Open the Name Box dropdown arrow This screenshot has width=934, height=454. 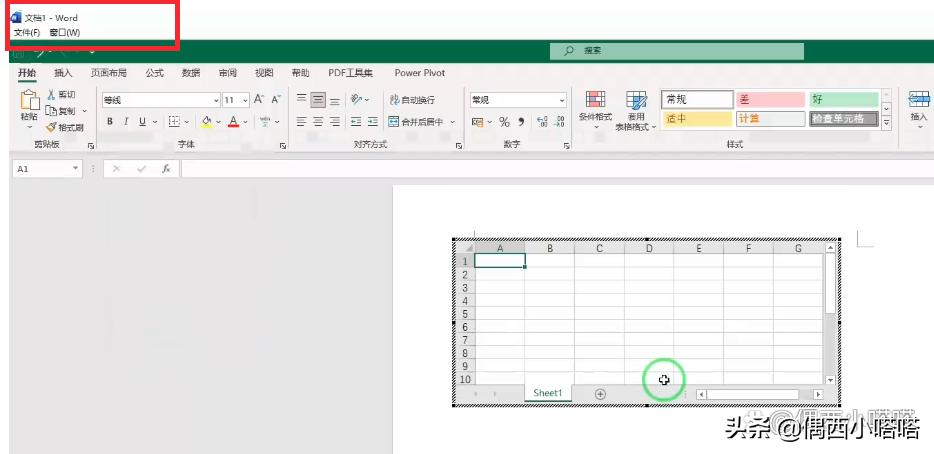76,169
